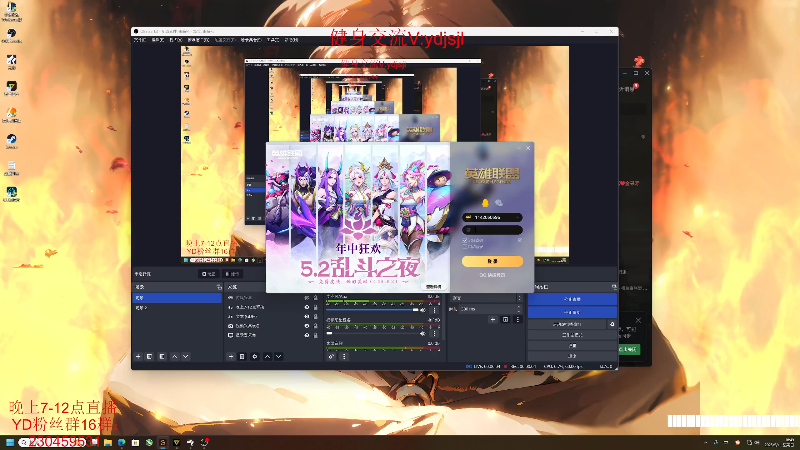This screenshot has height=450, width=800.
Task: Move the selected scene up
Action: click(174, 357)
